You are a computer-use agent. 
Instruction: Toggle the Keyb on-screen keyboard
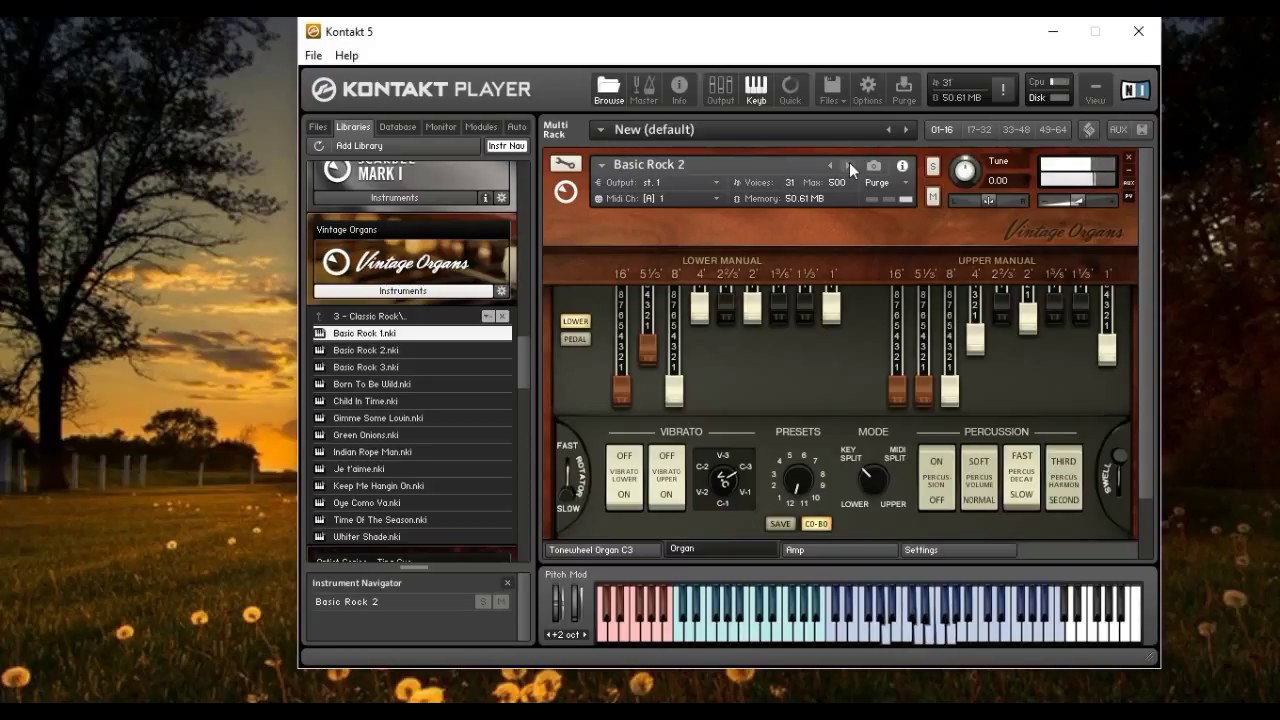point(756,89)
